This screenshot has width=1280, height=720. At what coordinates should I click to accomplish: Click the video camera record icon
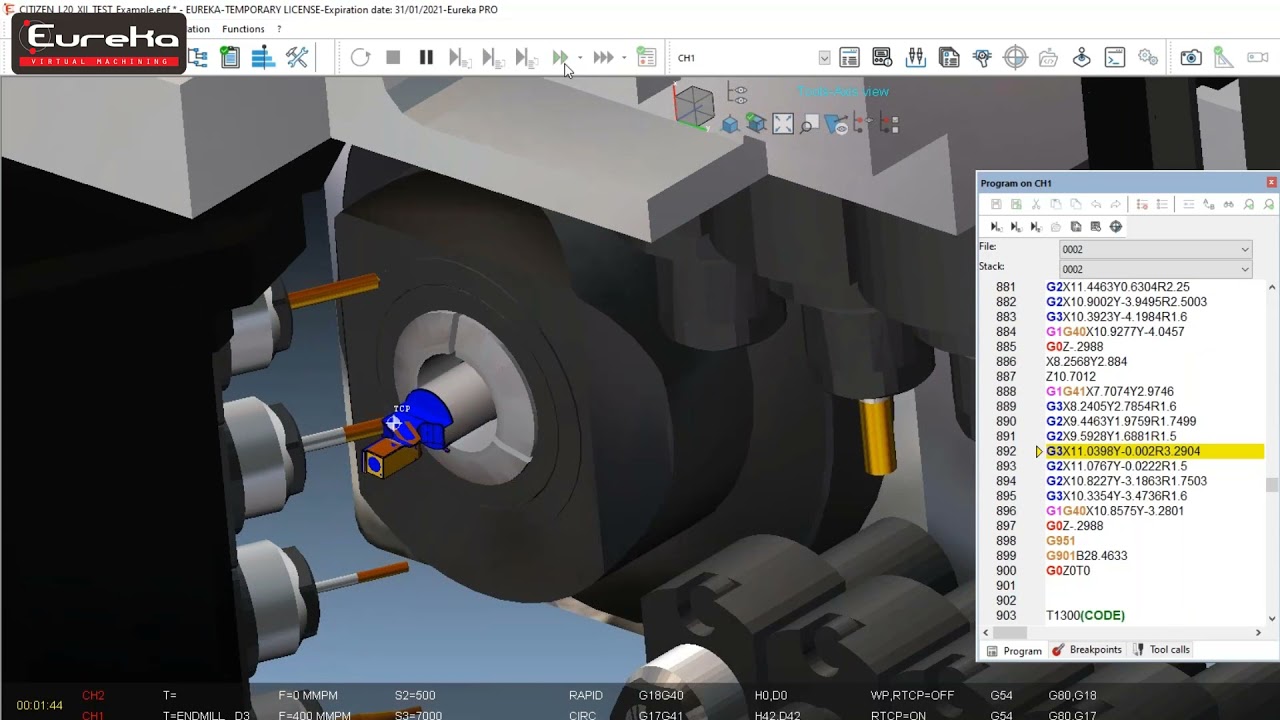[1257, 58]
